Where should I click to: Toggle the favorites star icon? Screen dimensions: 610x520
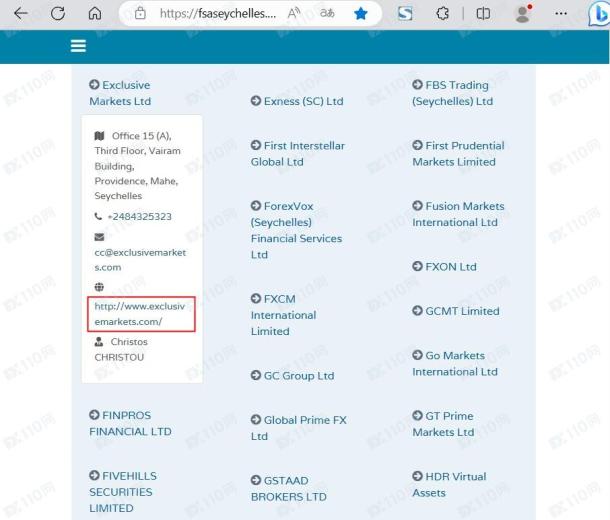(x=361, y=14)
